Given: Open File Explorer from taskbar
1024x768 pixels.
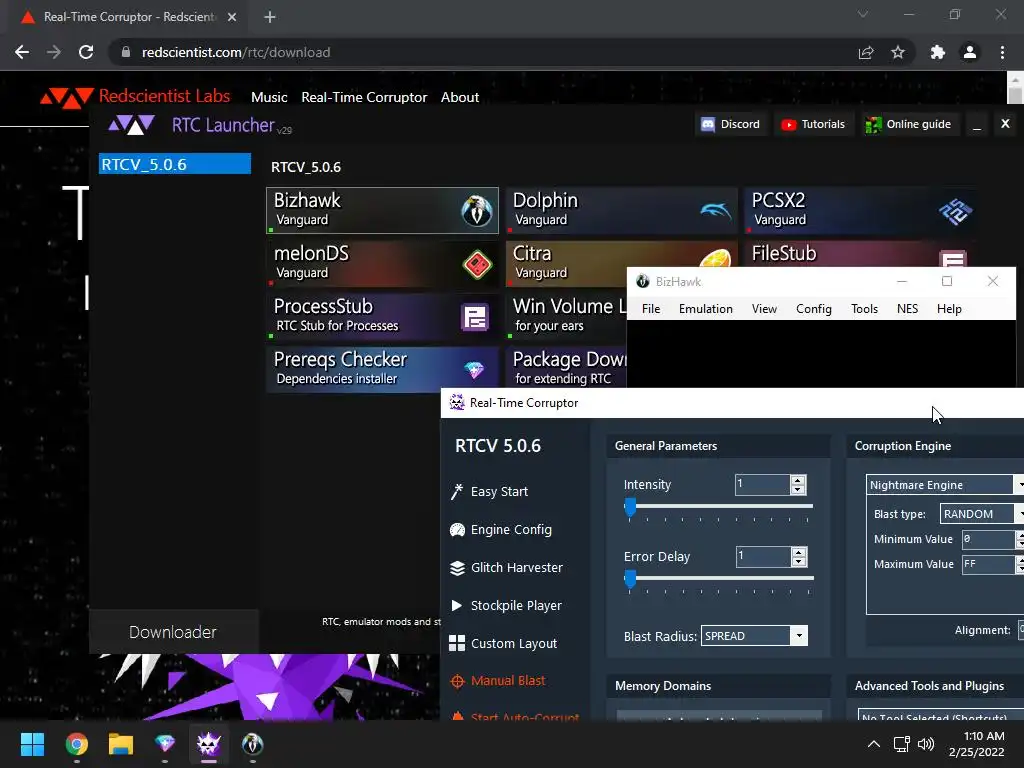Looking at the screenshot, I should pyautogui.click(x=121, y=744).
